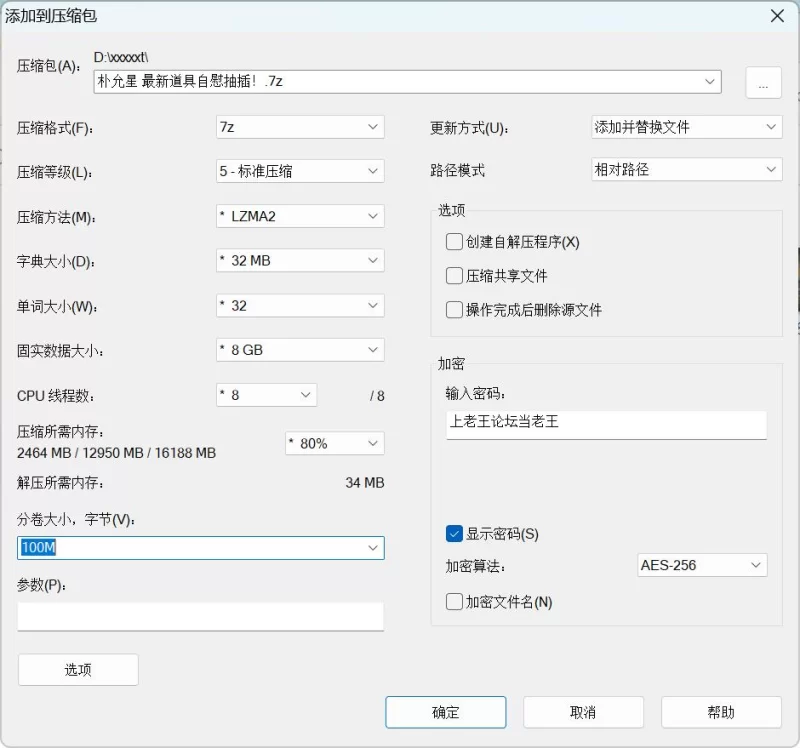The height and width of the screenshot is (748, 800).
Task: Close the 添加到压缩包 dialog window
Action: (x=776, y=16)
